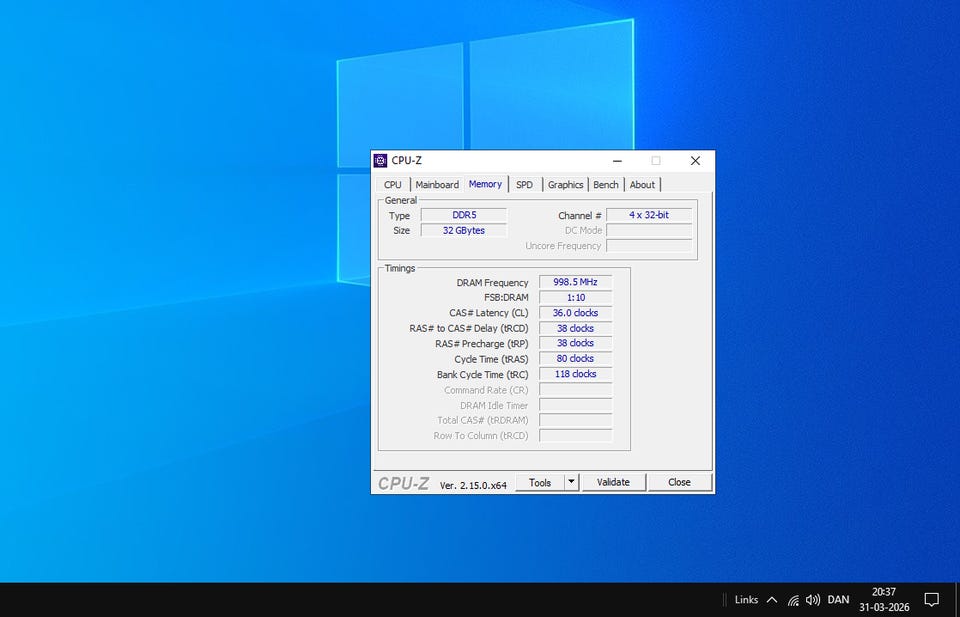This screenshot has width=960, height=617.
Task: Open the Mainboard tab
Action: click(437, 184)
